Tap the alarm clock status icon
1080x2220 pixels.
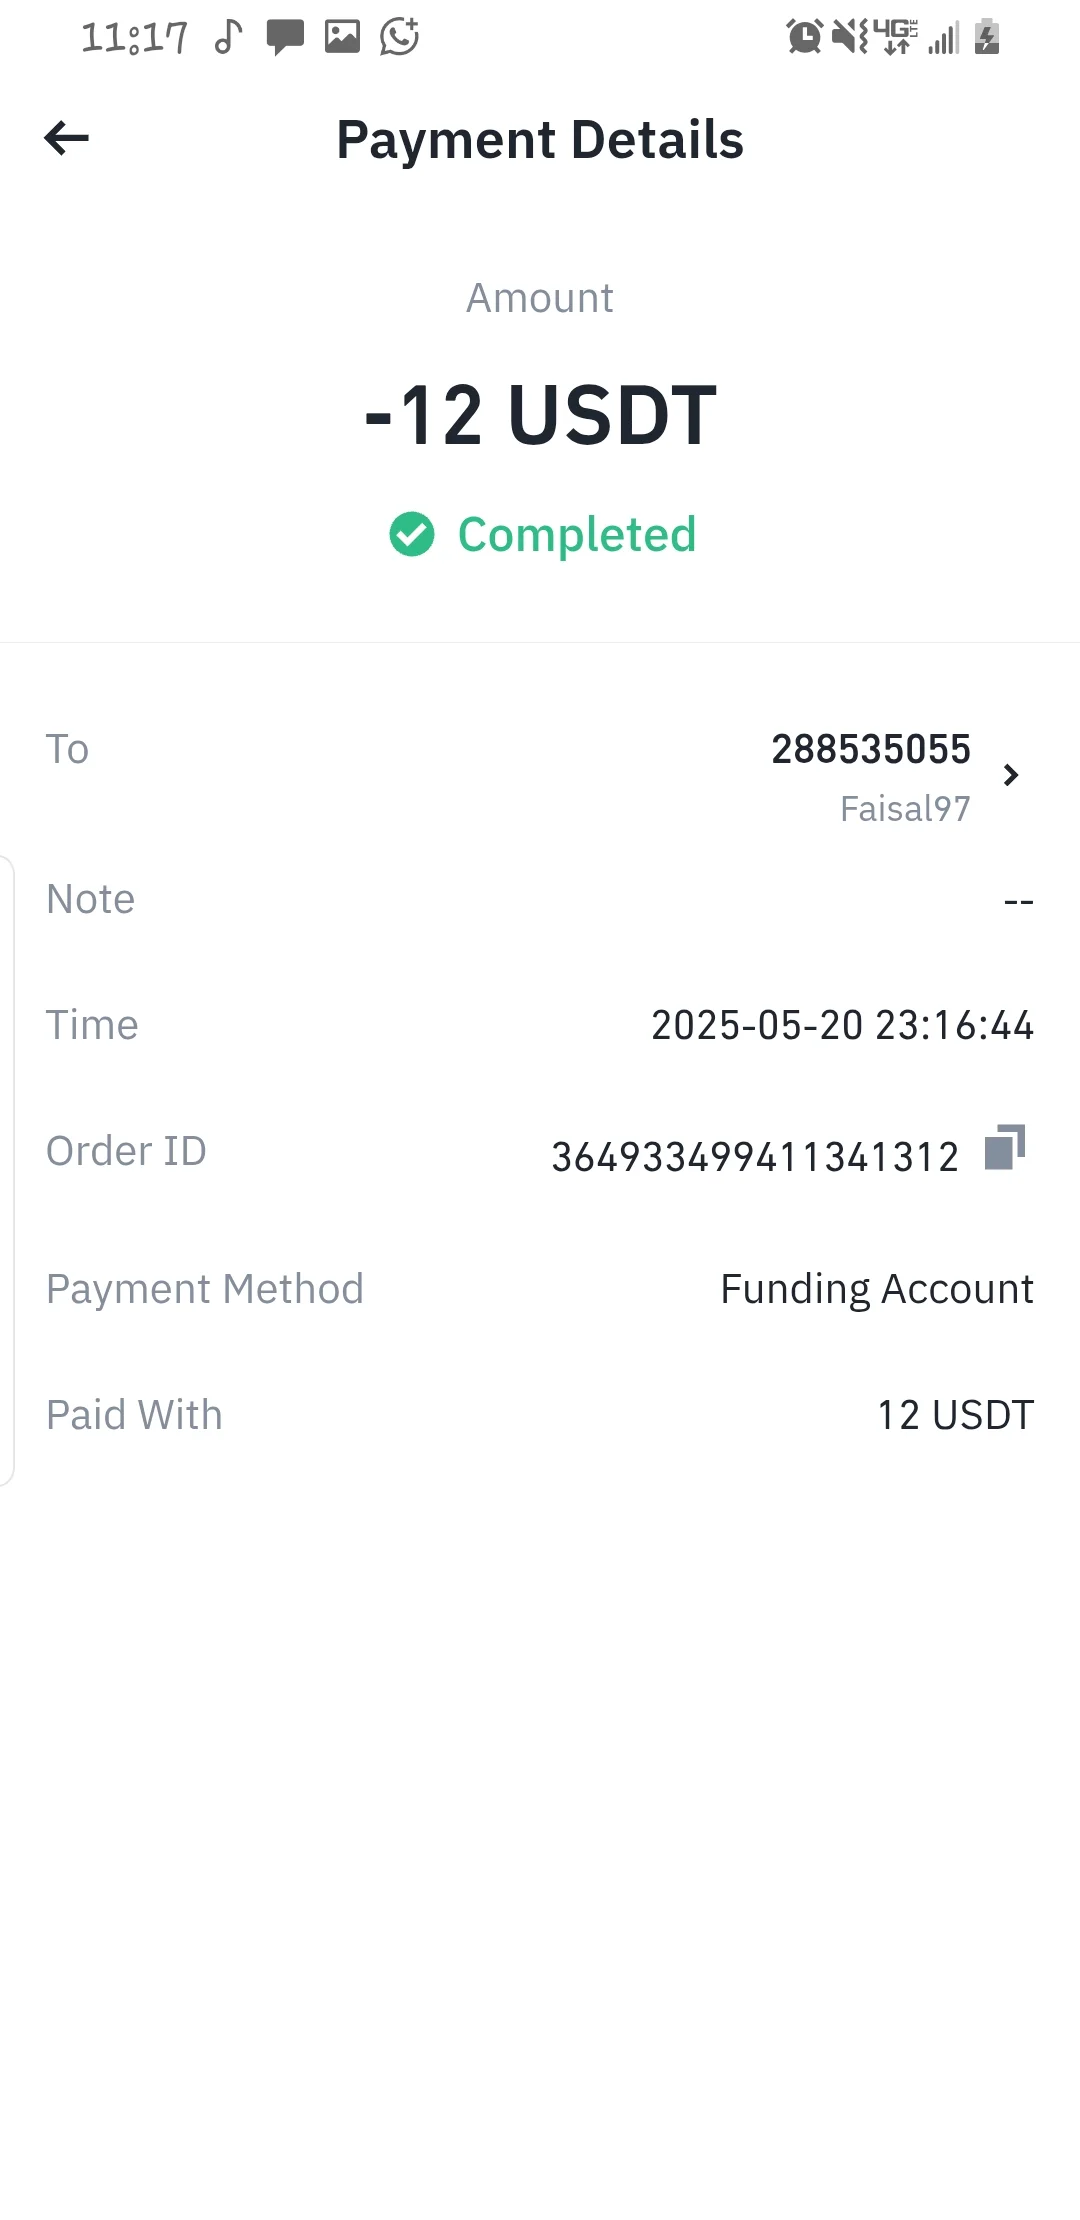click(x=805, y=37)
